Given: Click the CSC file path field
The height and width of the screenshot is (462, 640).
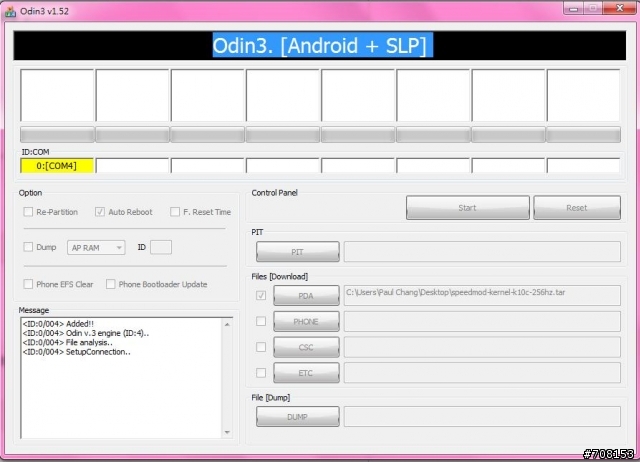Looking at the screenshot, I should click(x=482, y=347).
